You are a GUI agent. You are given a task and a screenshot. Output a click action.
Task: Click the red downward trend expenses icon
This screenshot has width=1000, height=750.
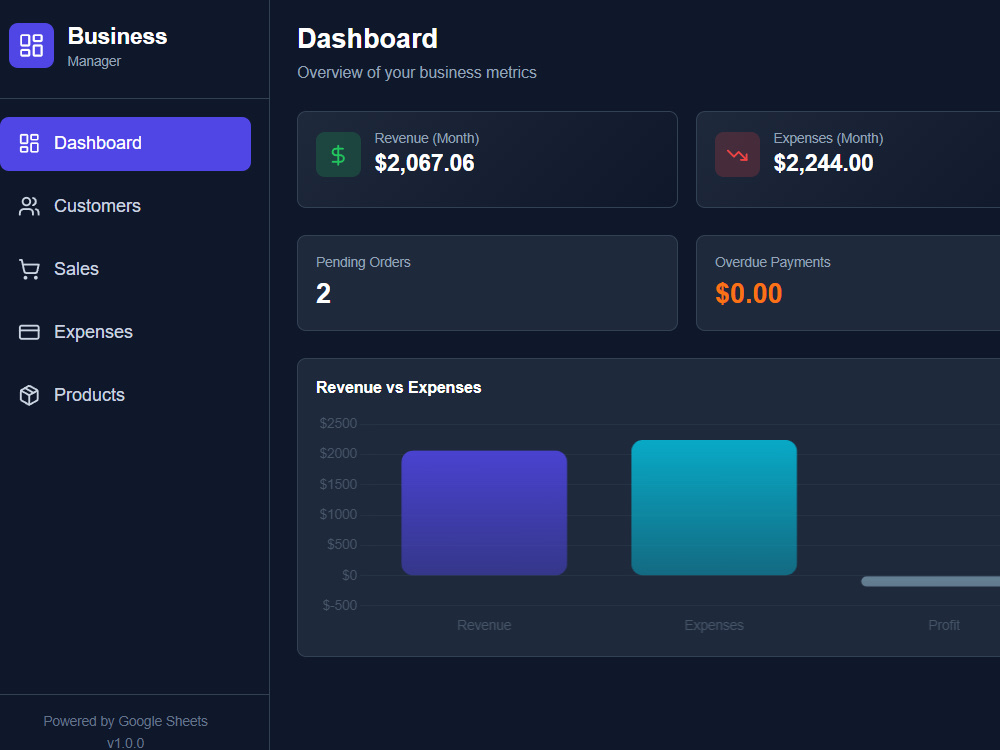coord(737,154)
